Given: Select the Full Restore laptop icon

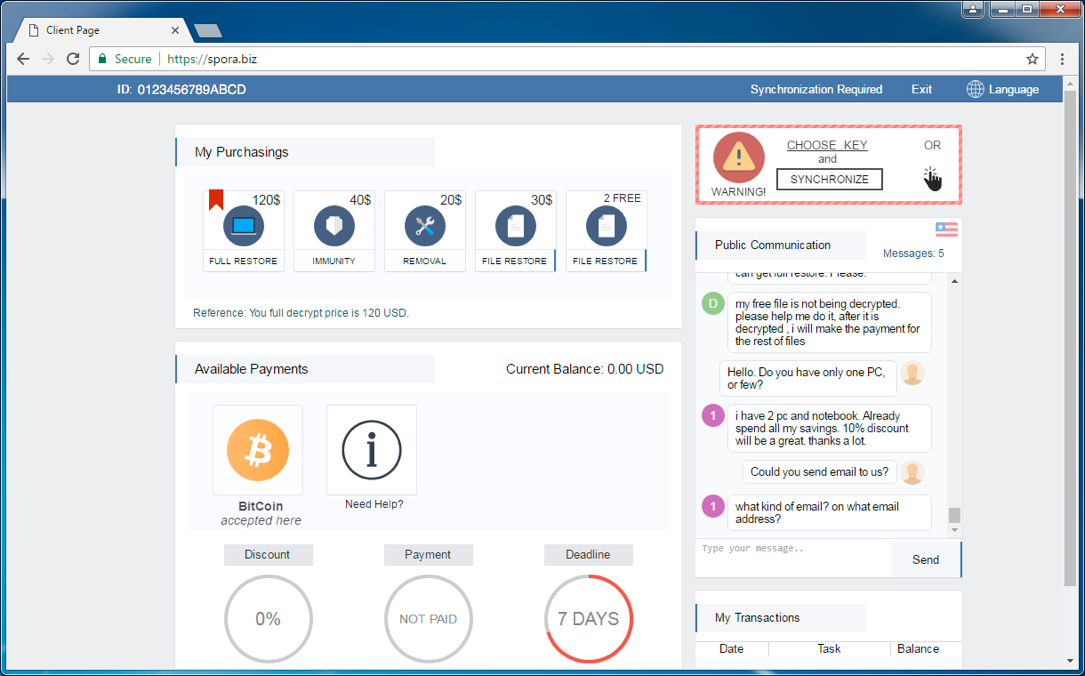Looking at the screenshot, I should point(243,226).
